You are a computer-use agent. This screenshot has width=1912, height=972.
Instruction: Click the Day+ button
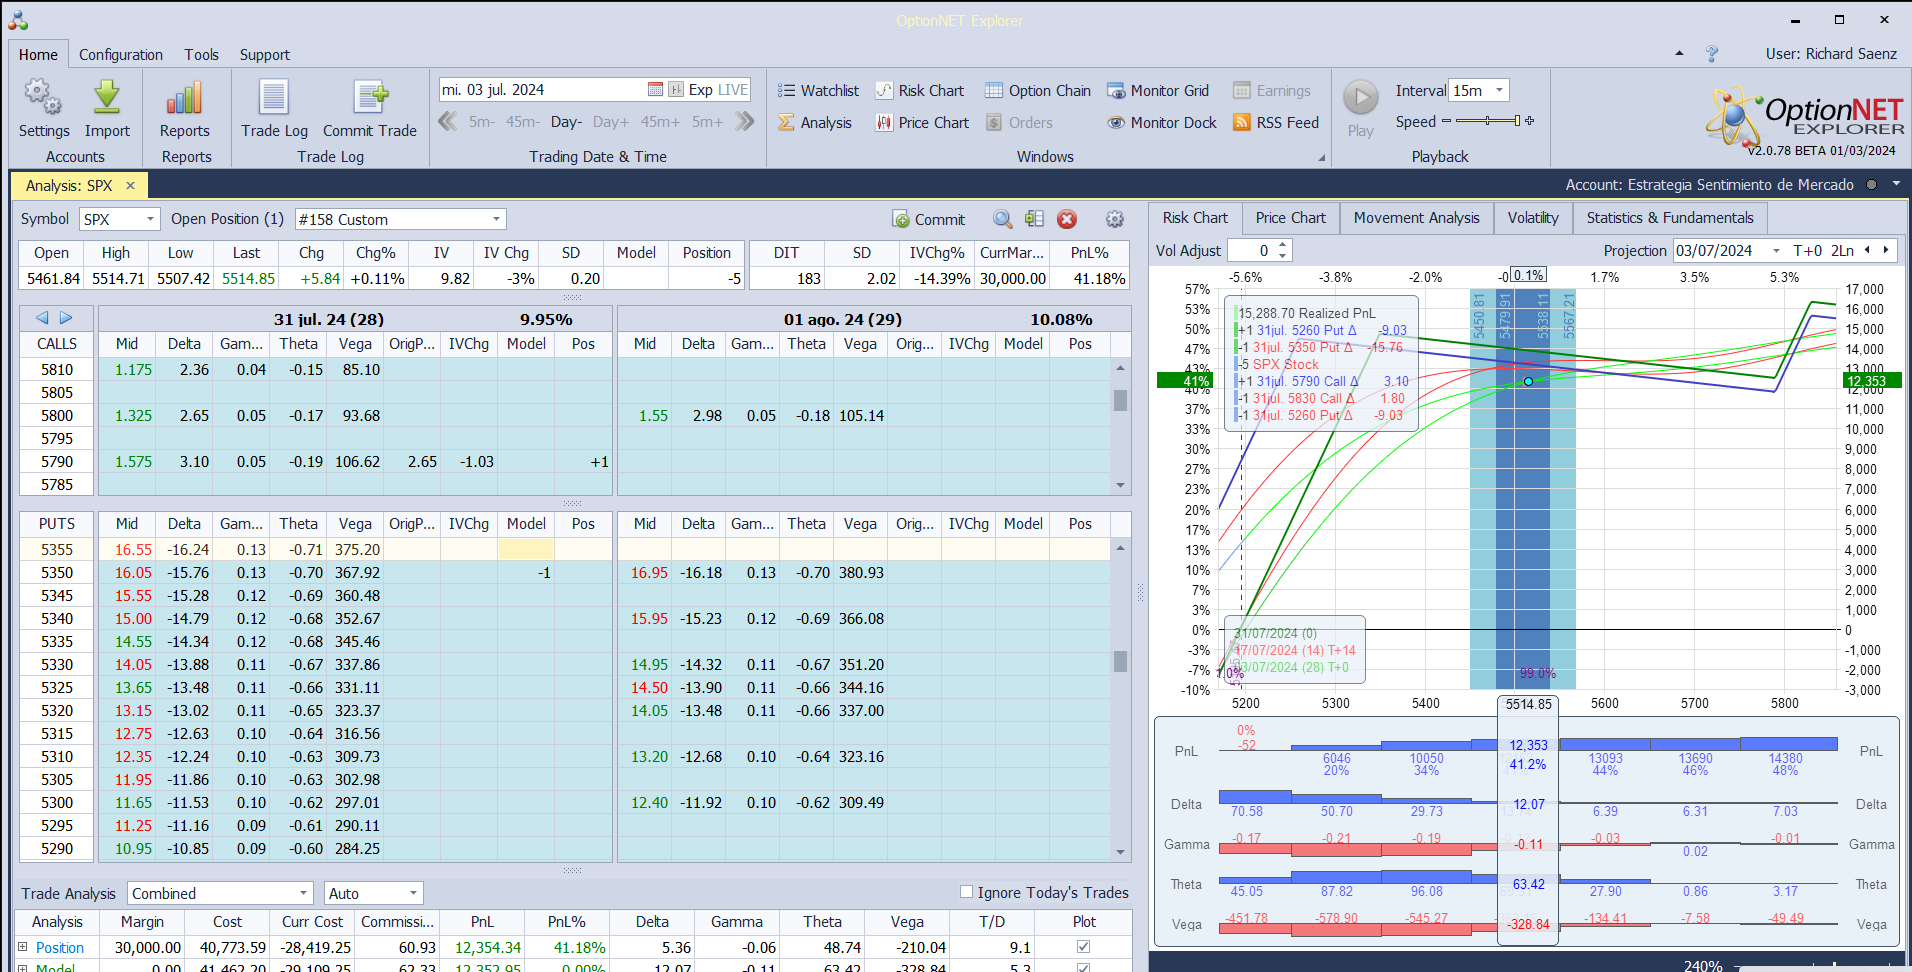coord(611,122)
